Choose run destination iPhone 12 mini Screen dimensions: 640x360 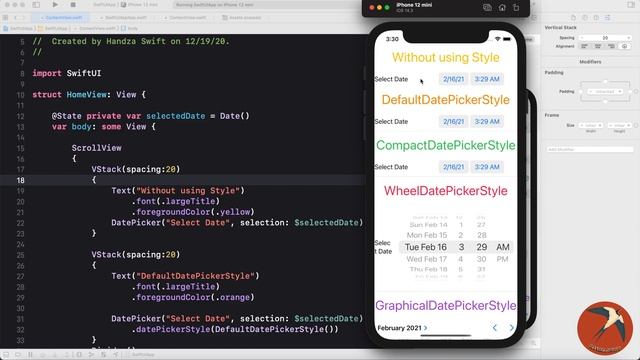140,5
